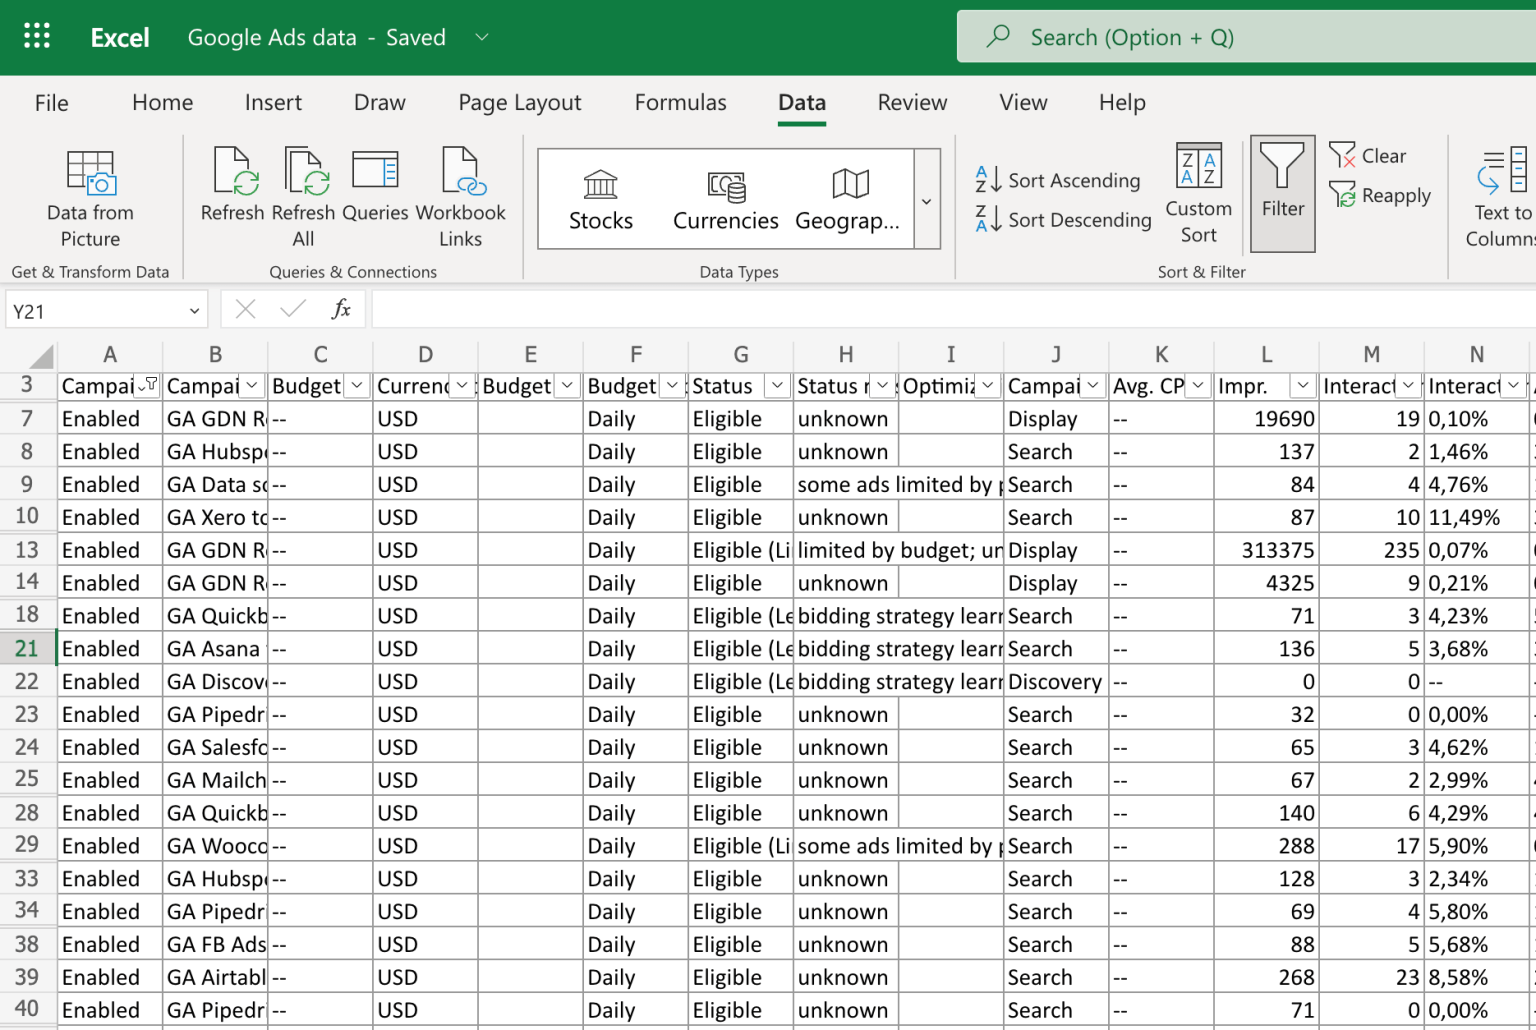This screenshot has width=1536, height=1030.
Task: Open the Custom Sort dialog
Action: tap(1198, 195)
